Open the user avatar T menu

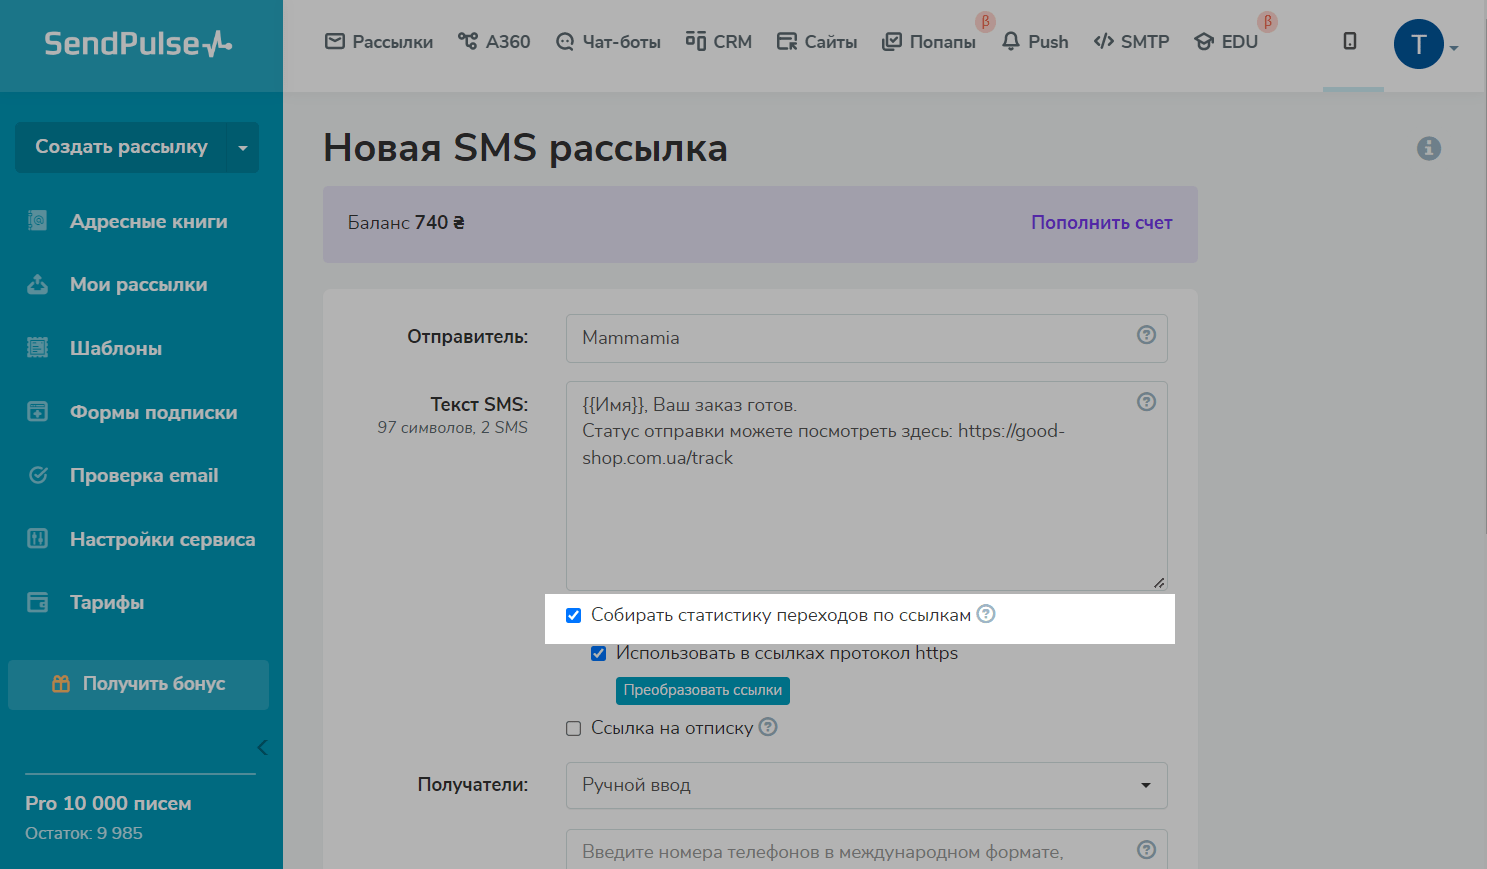(x=1418, y=44)
